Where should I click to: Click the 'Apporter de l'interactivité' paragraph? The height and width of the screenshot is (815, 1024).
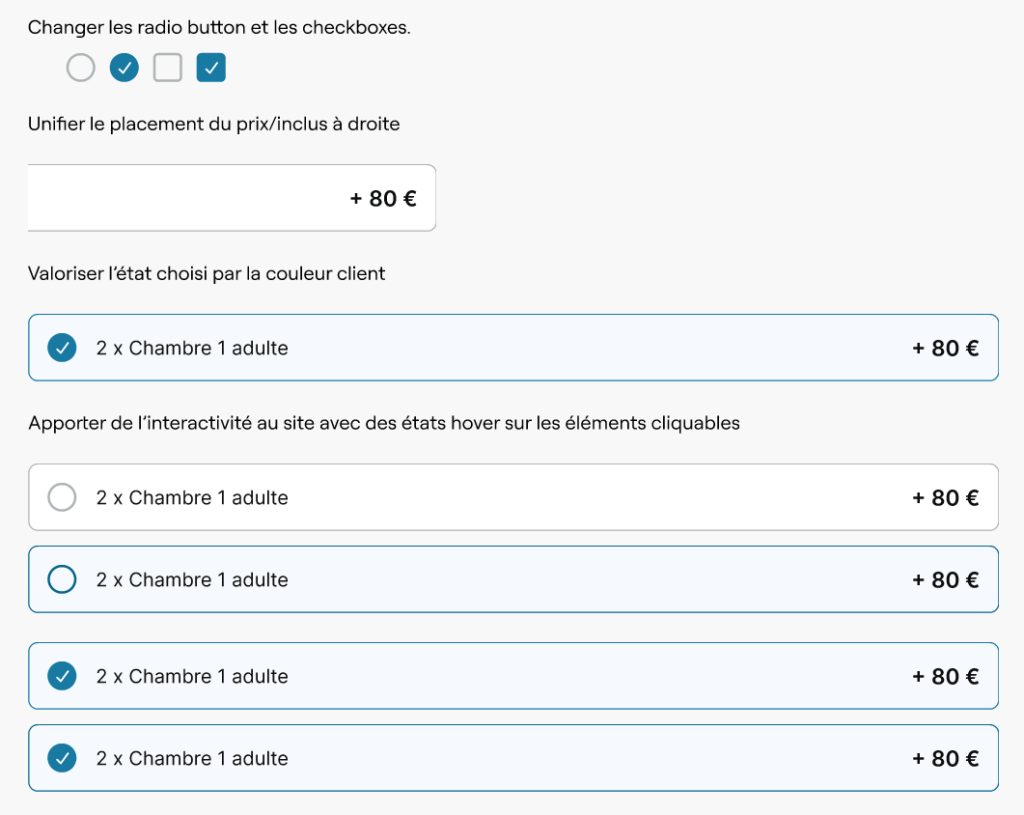384,423
